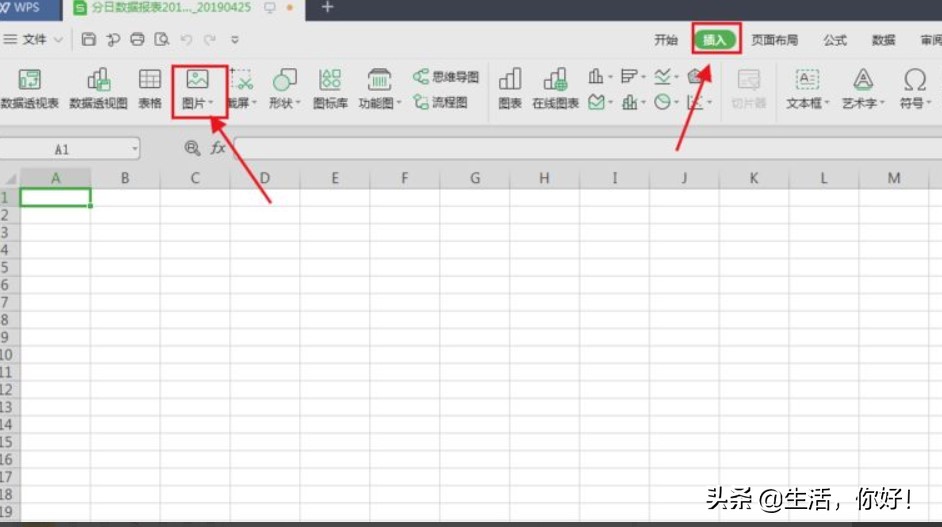
Task: Click the Save icon in quick toolbar
Action: [x=89, y=40]
